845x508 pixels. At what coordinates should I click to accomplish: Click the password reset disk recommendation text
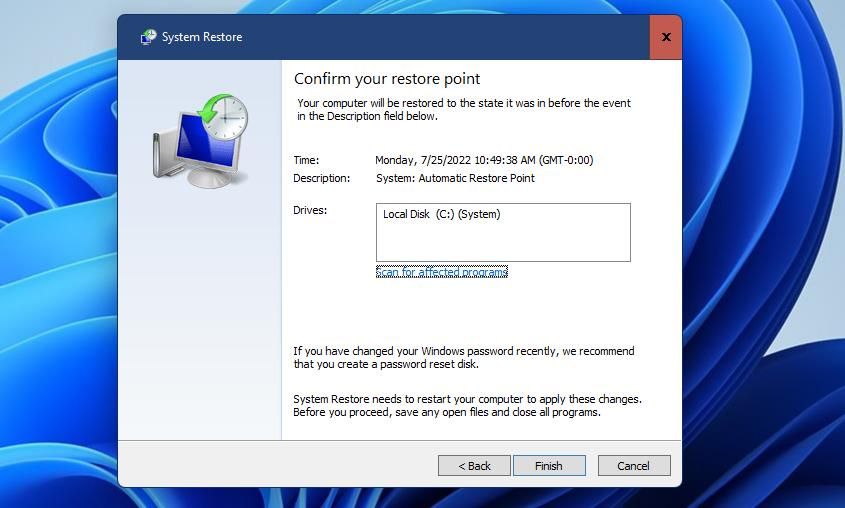pyautogui.click(x=463, y=358)
